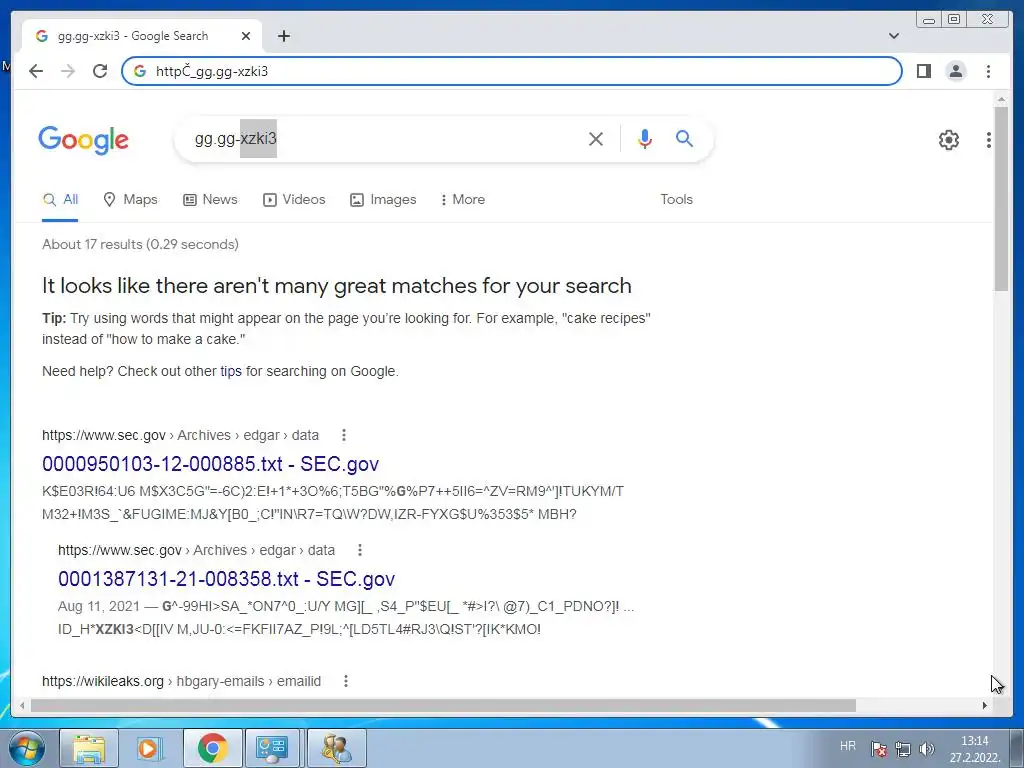Screen dimensions: 1024x768
Task: Open Chrome profile menu
Action: tap(956, 71)
